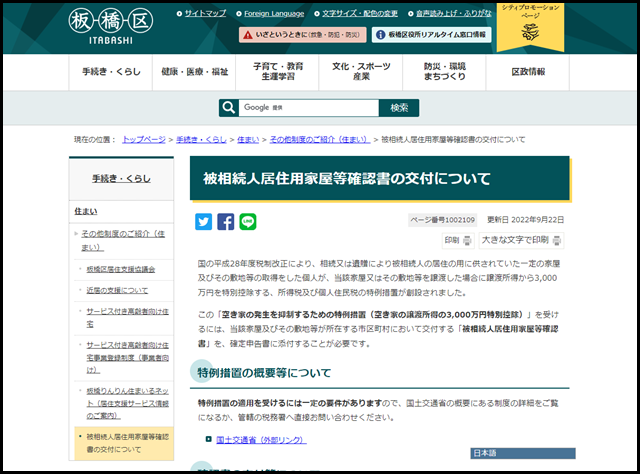
Task: Open 区政情報 navigation menu
Action: (528, 72)
